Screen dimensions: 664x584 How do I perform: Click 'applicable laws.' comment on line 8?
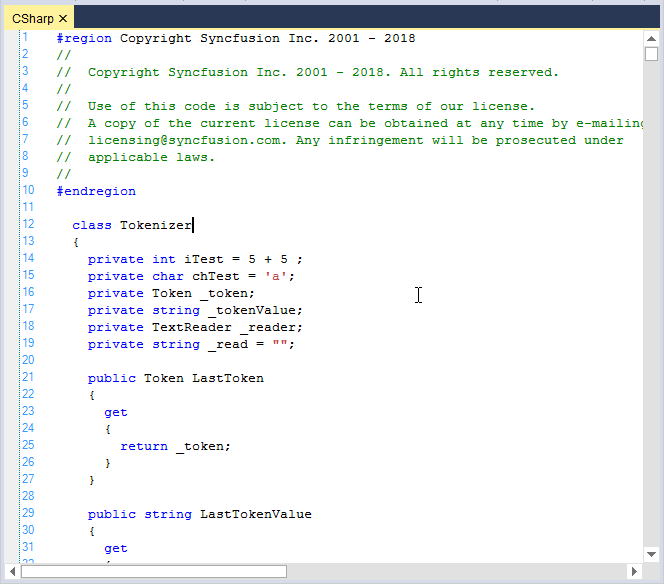point(151,157)
